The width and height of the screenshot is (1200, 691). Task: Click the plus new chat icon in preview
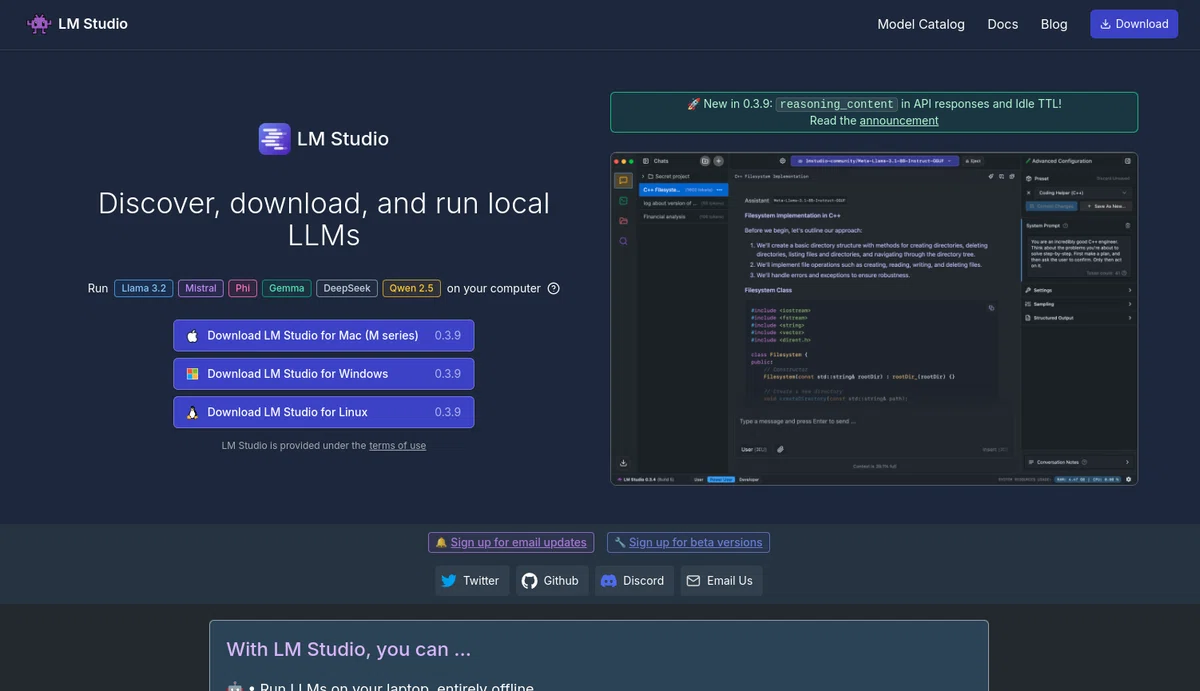point(718,160)
